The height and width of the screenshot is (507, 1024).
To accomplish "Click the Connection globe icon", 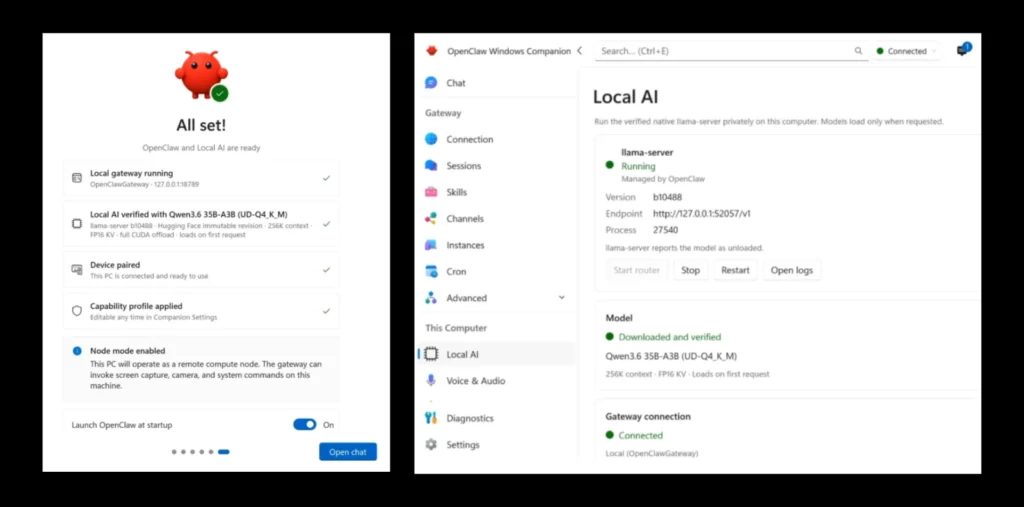I will 431,139.
